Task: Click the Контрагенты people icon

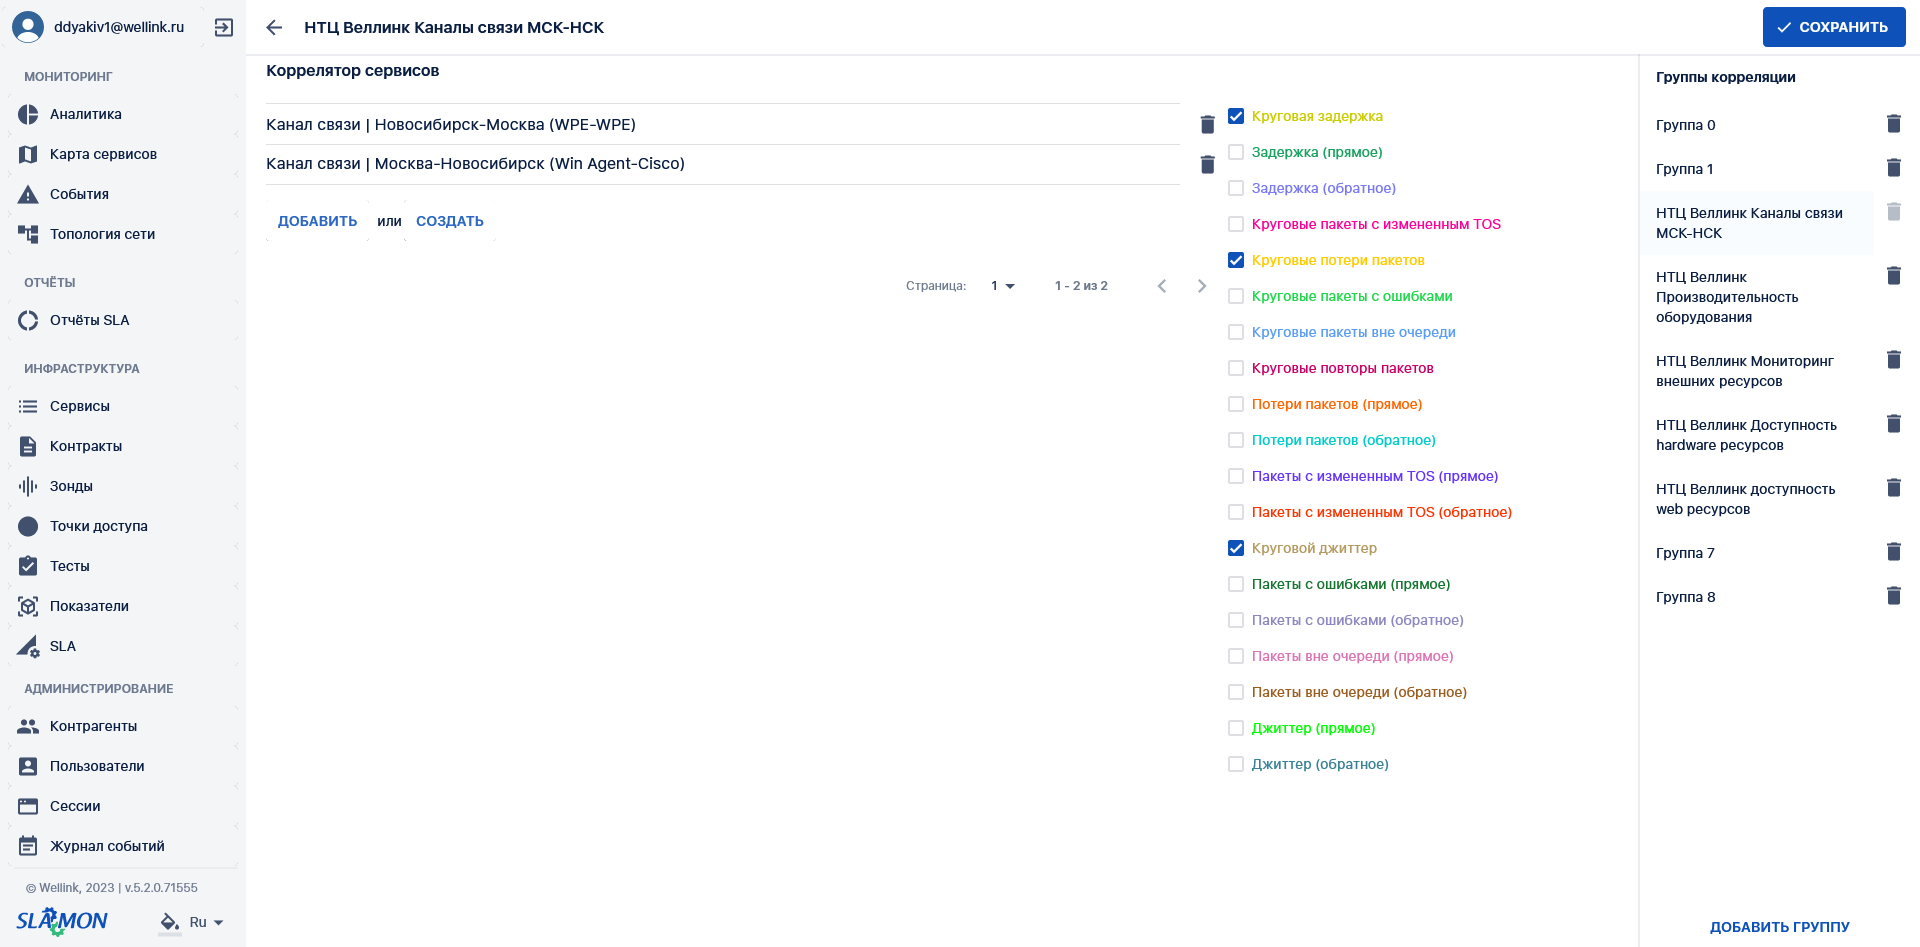Action: (x=28, y=726)
